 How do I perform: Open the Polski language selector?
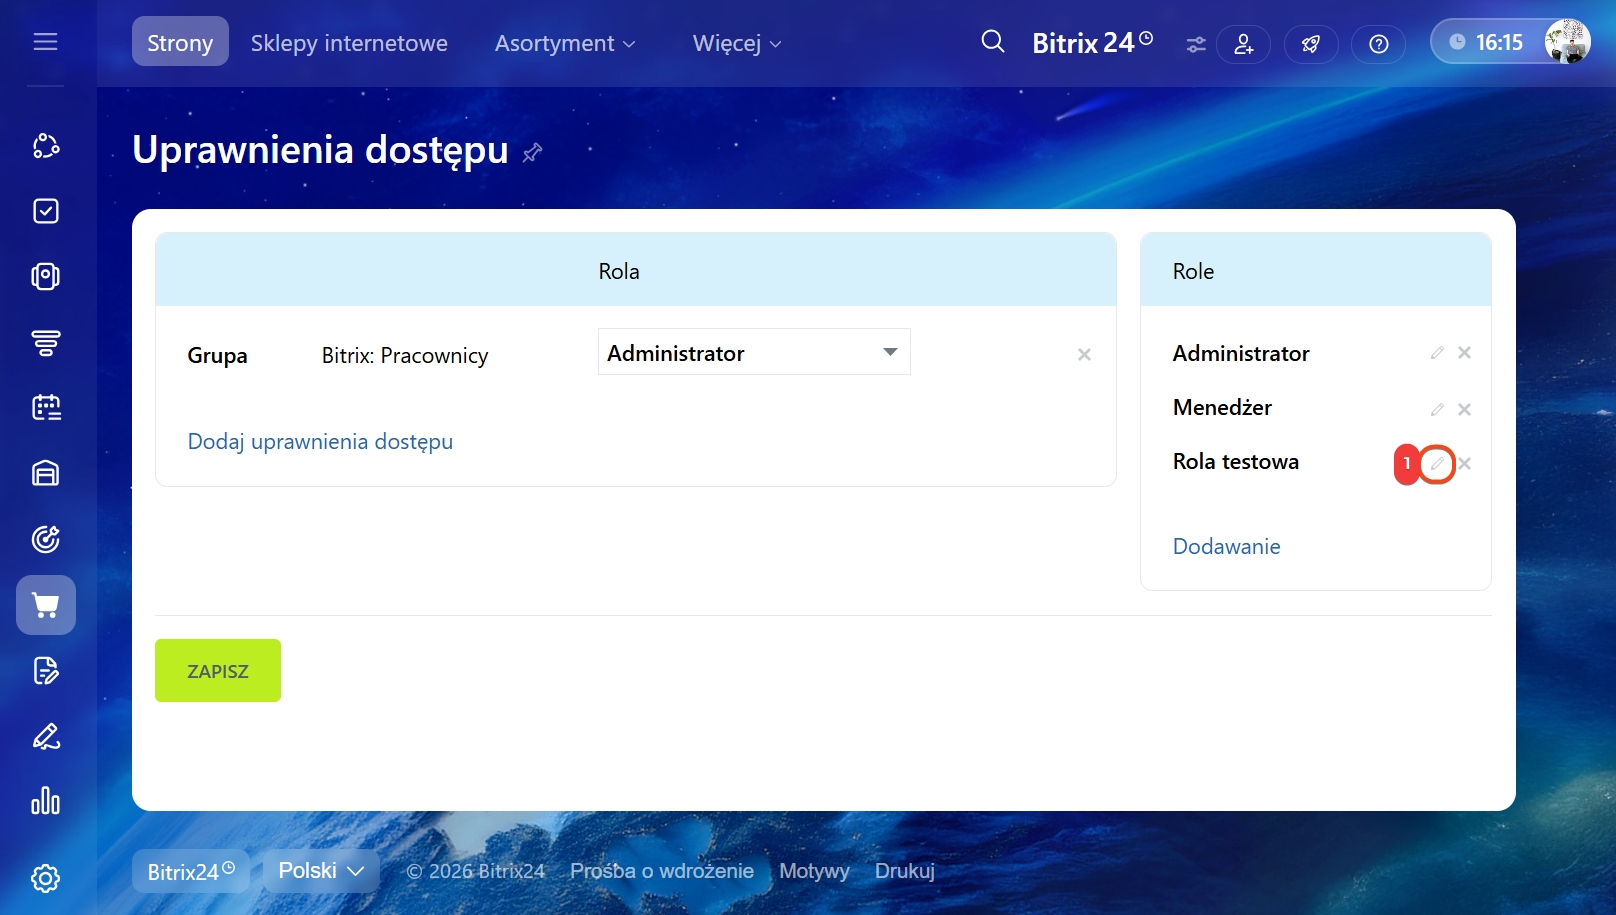coord(321,871)
